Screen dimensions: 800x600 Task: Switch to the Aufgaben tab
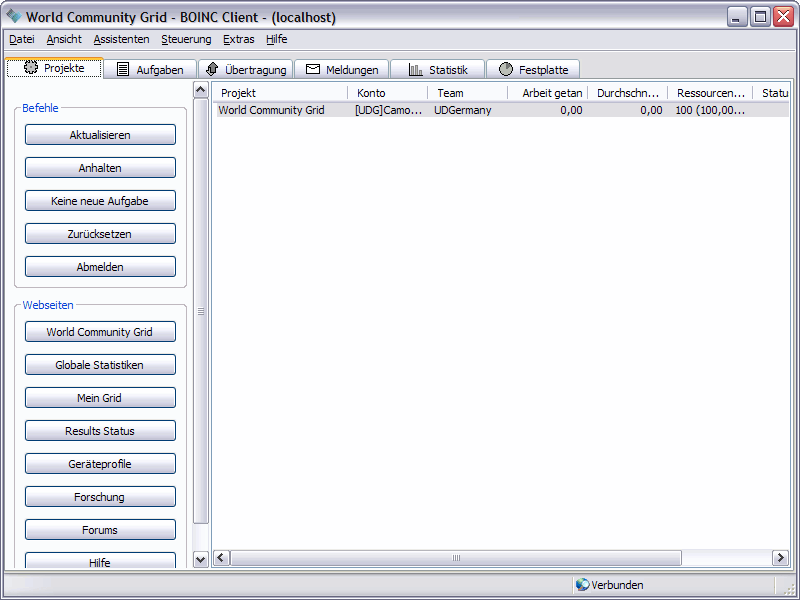tap(151, 69)
